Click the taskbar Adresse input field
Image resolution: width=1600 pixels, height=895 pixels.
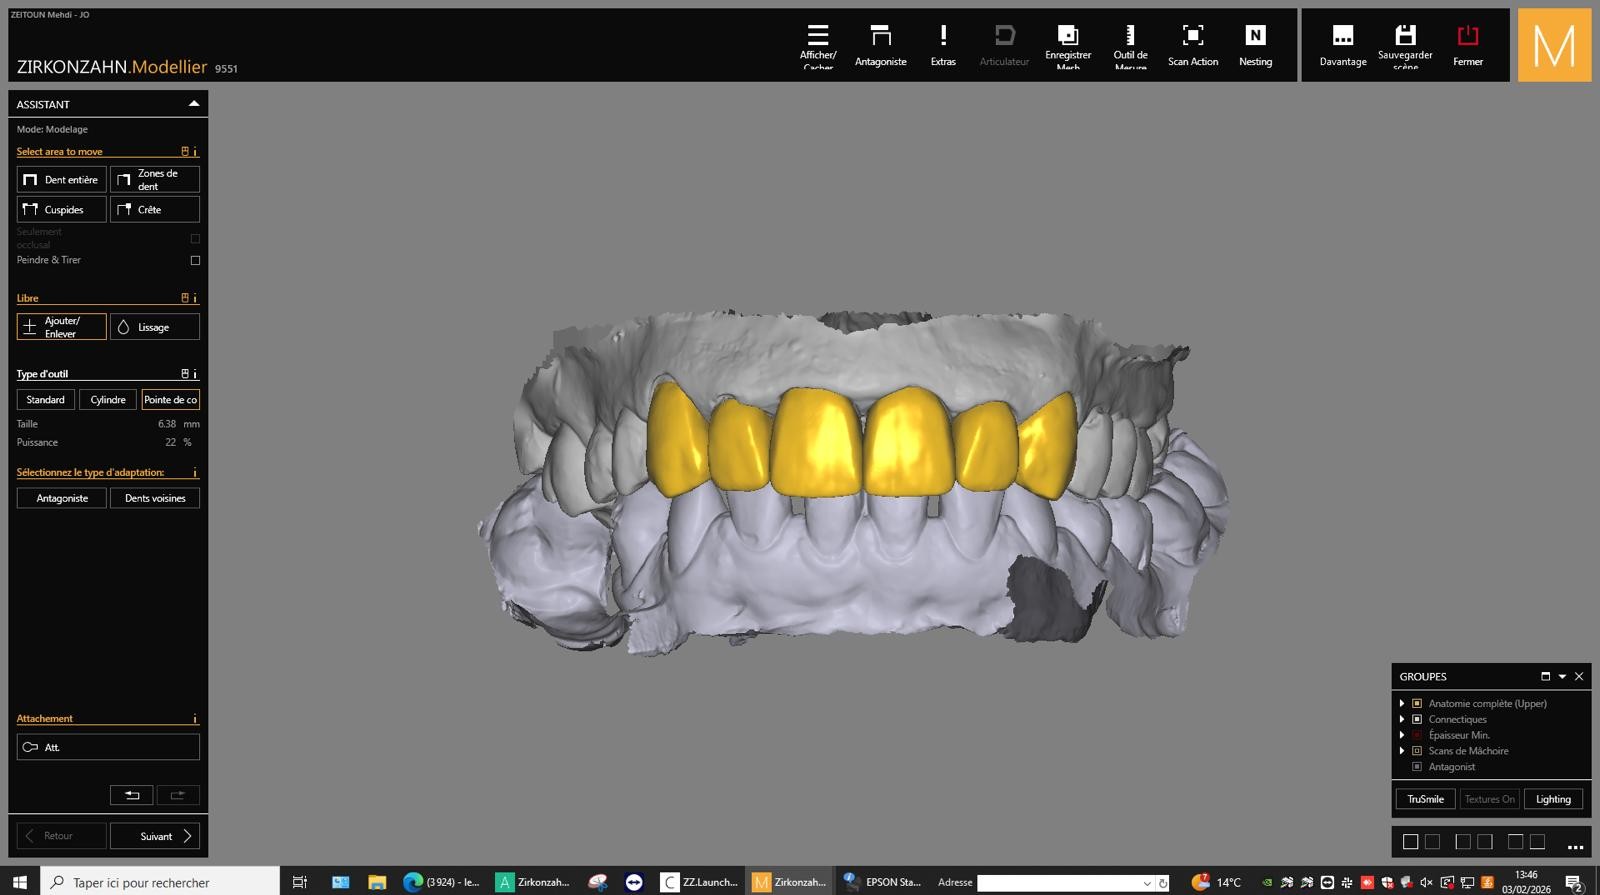[x=1059, y=883]
